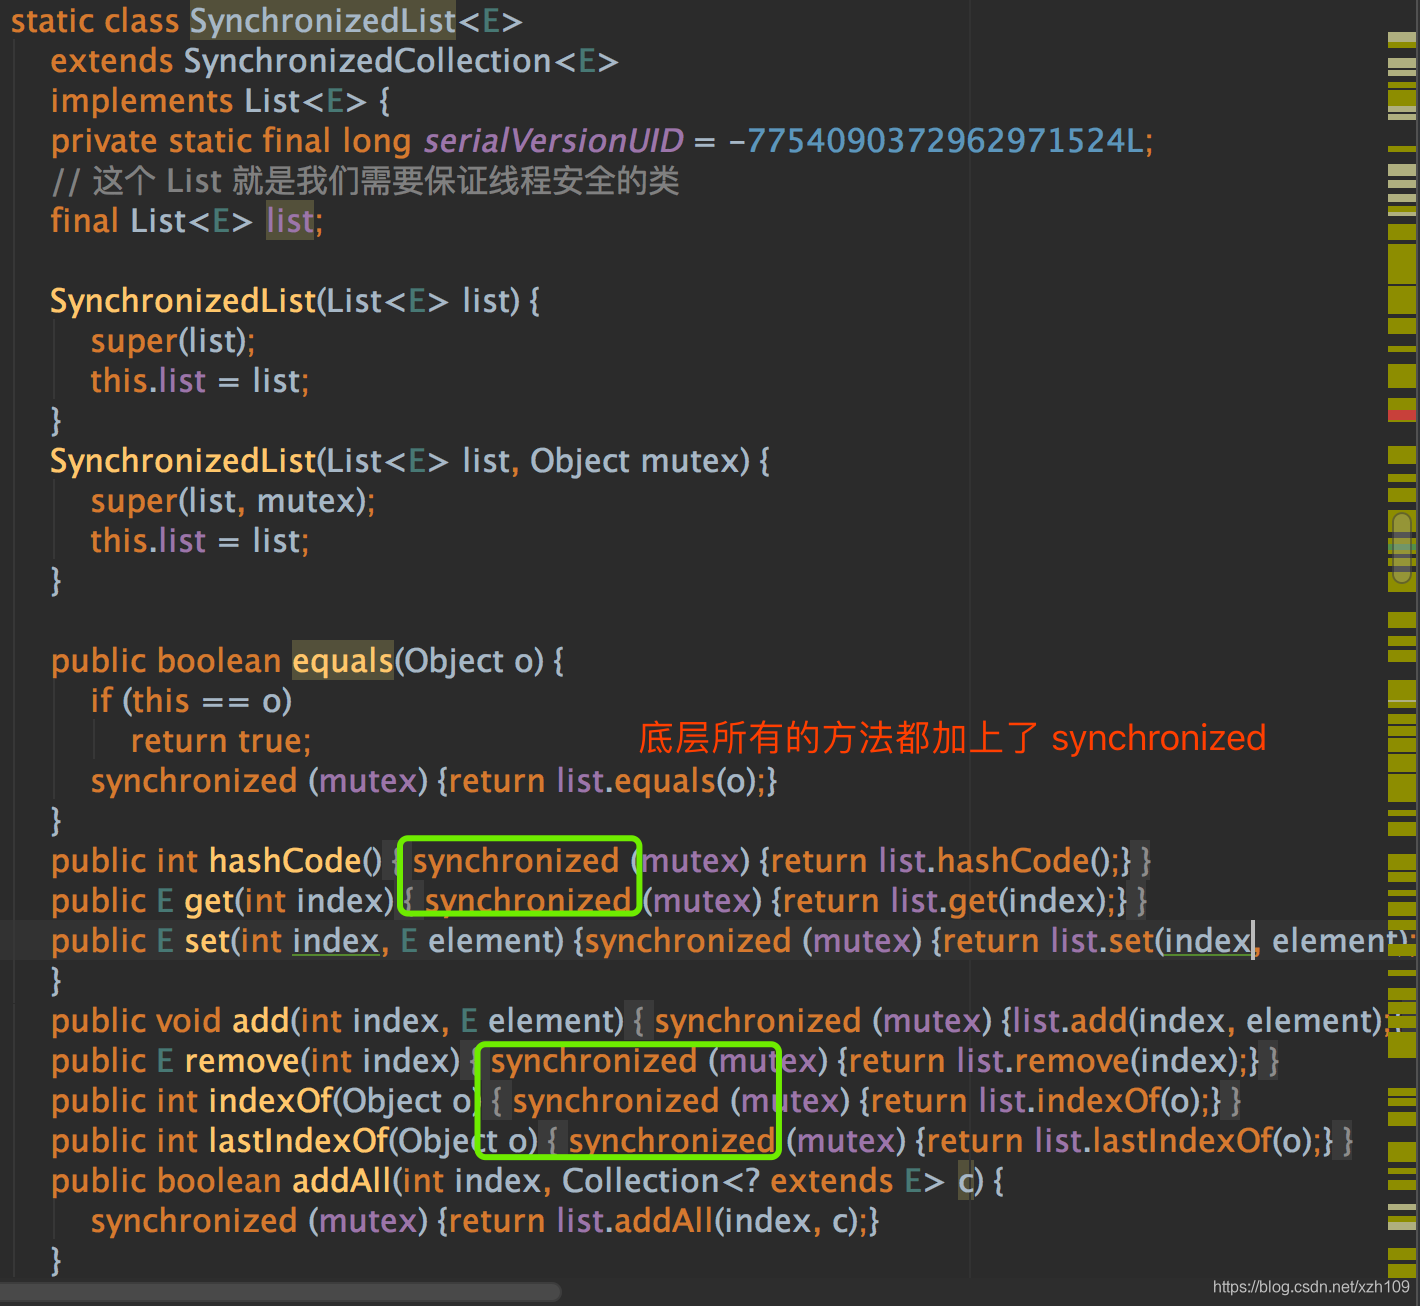Click Collection<? extends E> parameter type
This screenshot has height=1306, width=1420.
coord(753,1181)
